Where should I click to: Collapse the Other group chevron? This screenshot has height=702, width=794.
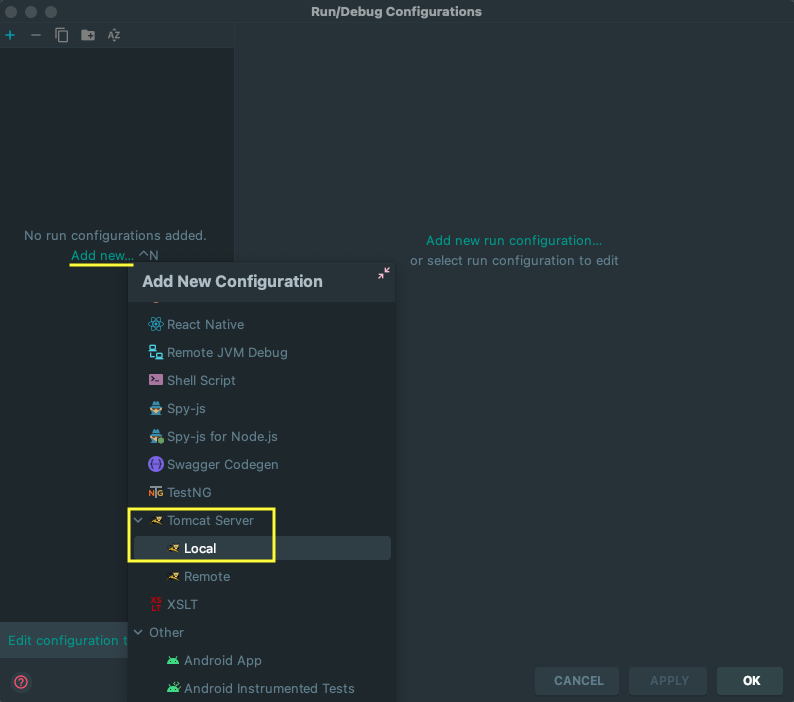(138, 632)
